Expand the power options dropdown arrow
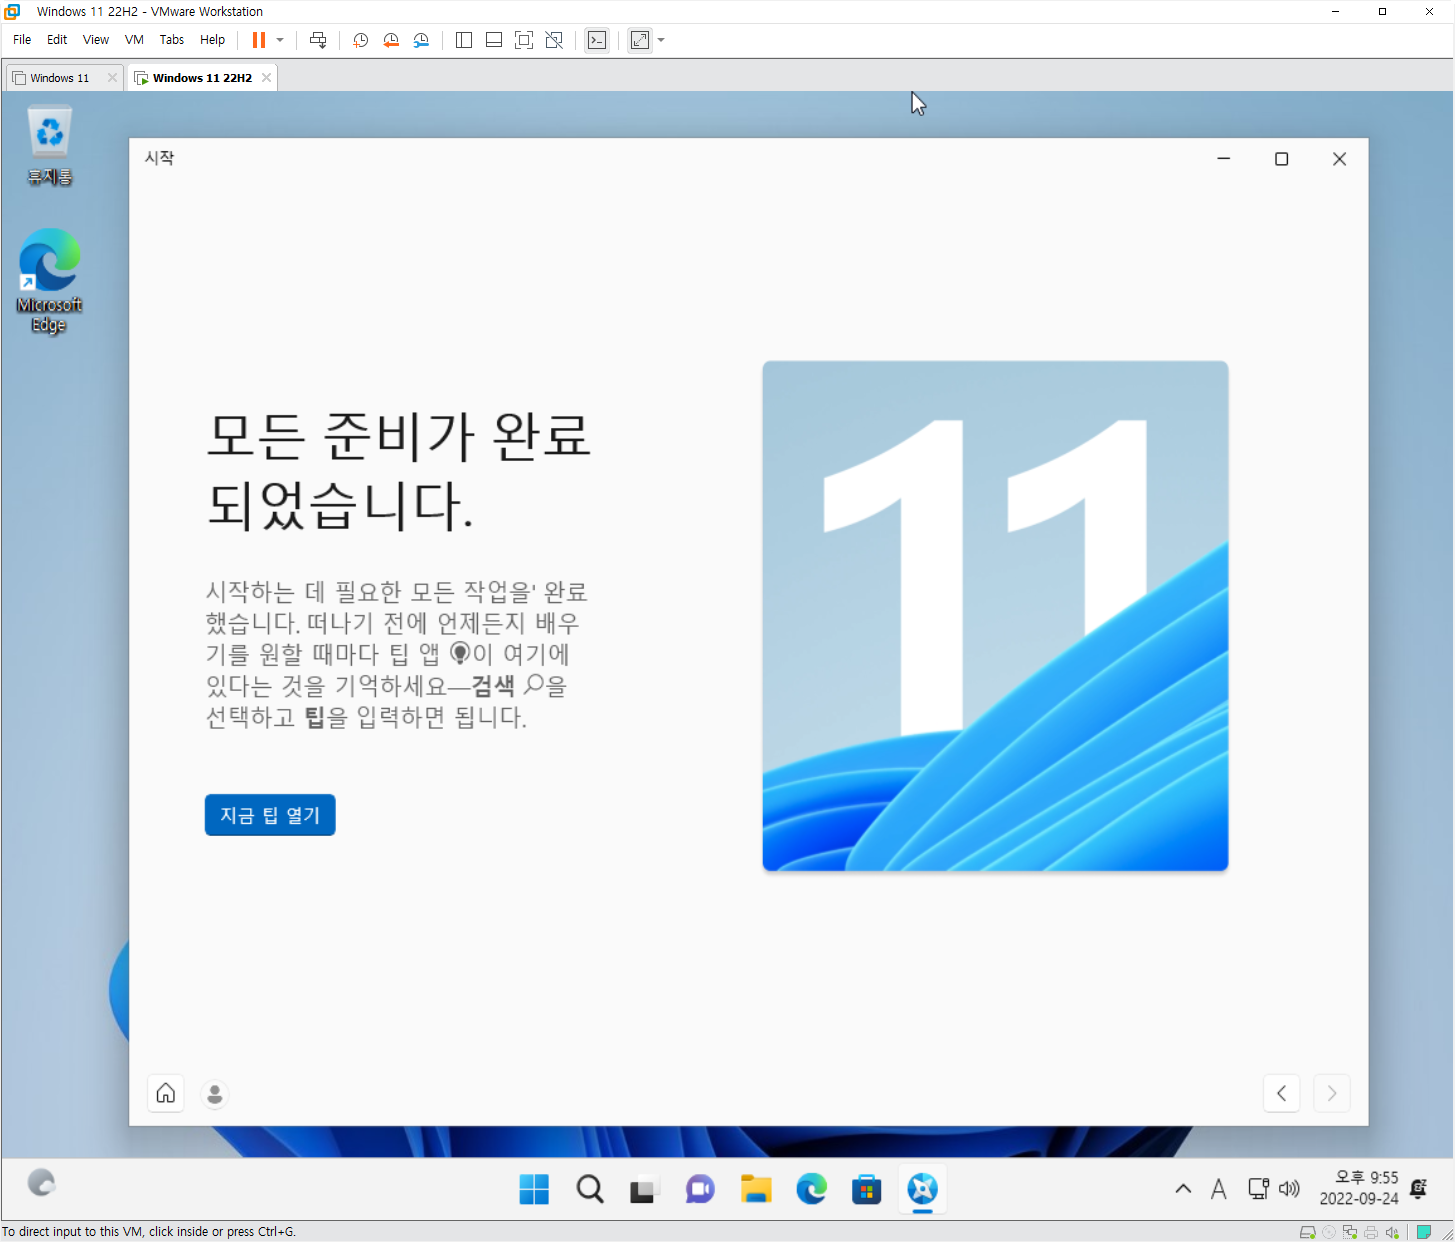 pos(280,40)
